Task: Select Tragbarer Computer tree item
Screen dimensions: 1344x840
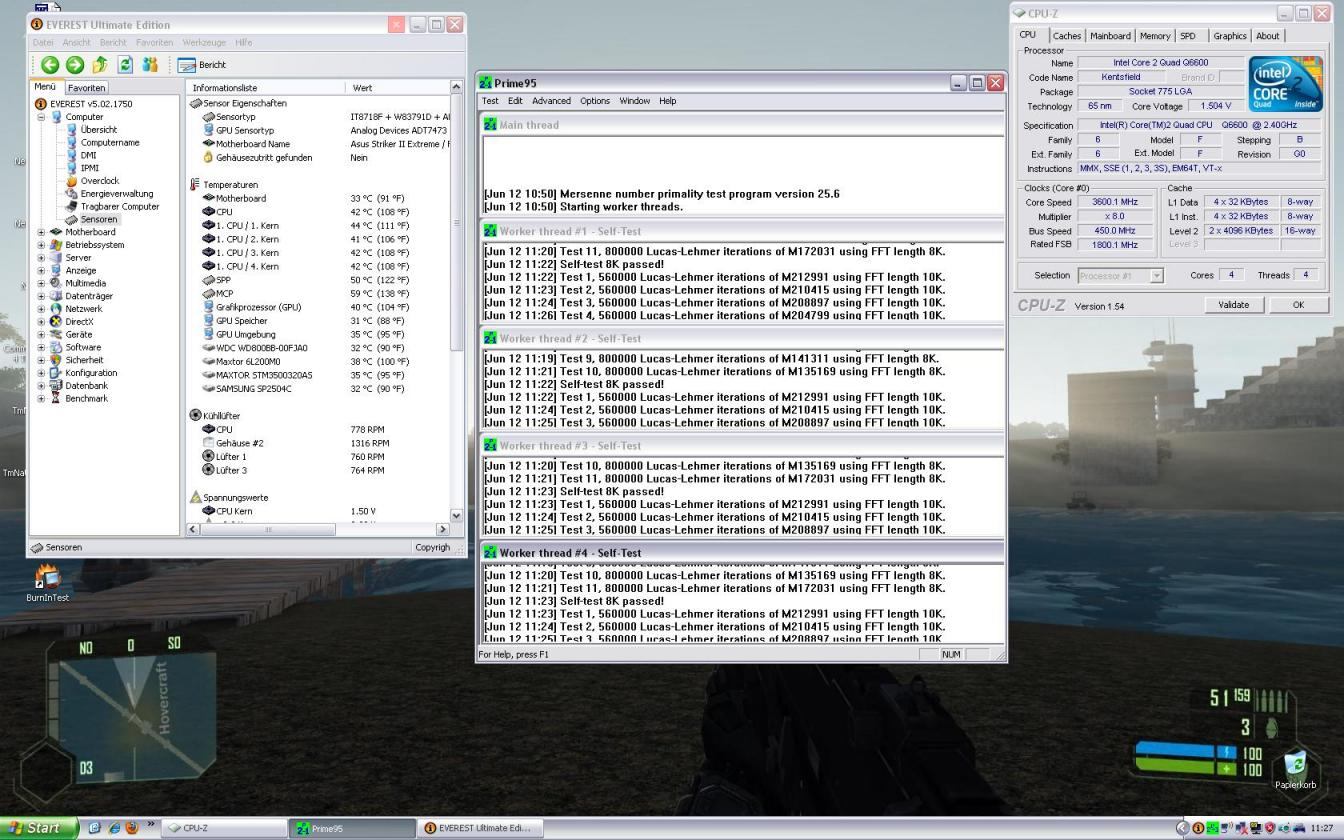Action: (120, 207)
